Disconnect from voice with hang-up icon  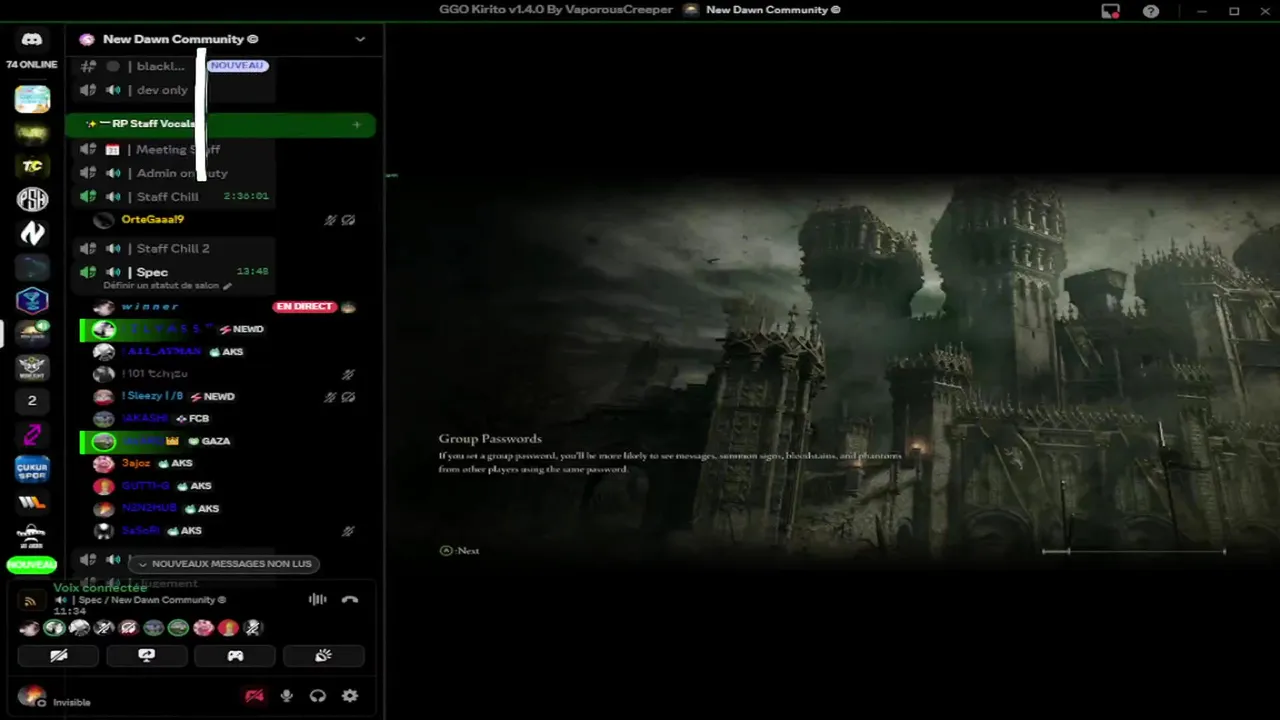point(349,600)
